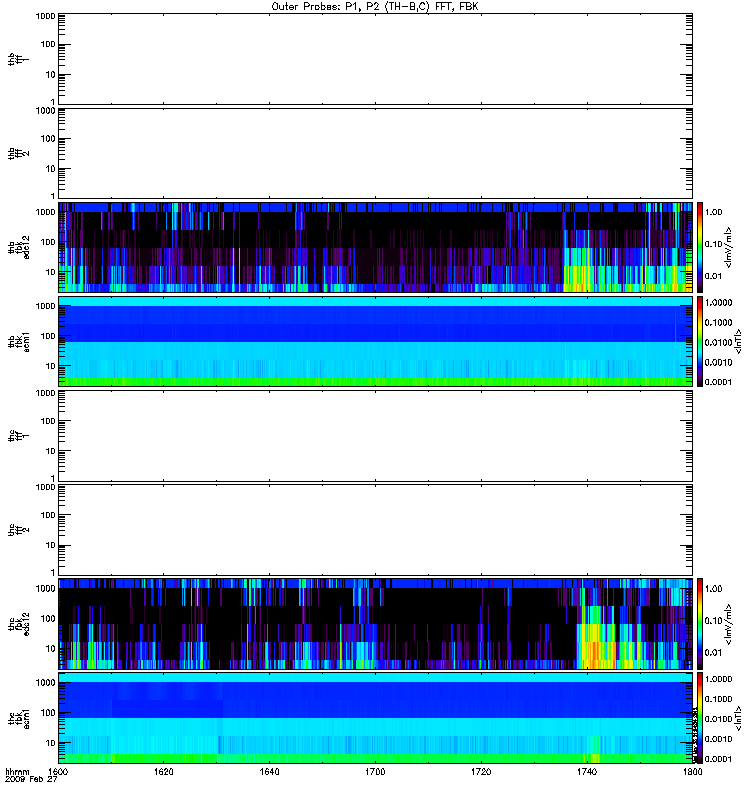750x800 pixels.
Task: Click the 10 y-axis tick of thc fff 2
Action: [51, 545]
